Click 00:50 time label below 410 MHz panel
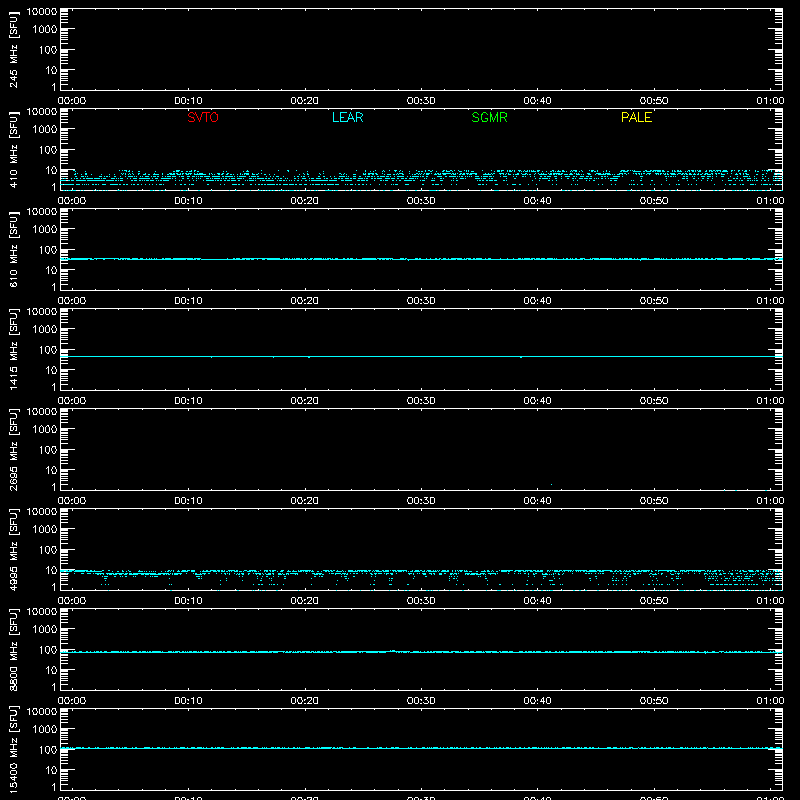Viewport: 800px width, 800px height. click(654, 201)
